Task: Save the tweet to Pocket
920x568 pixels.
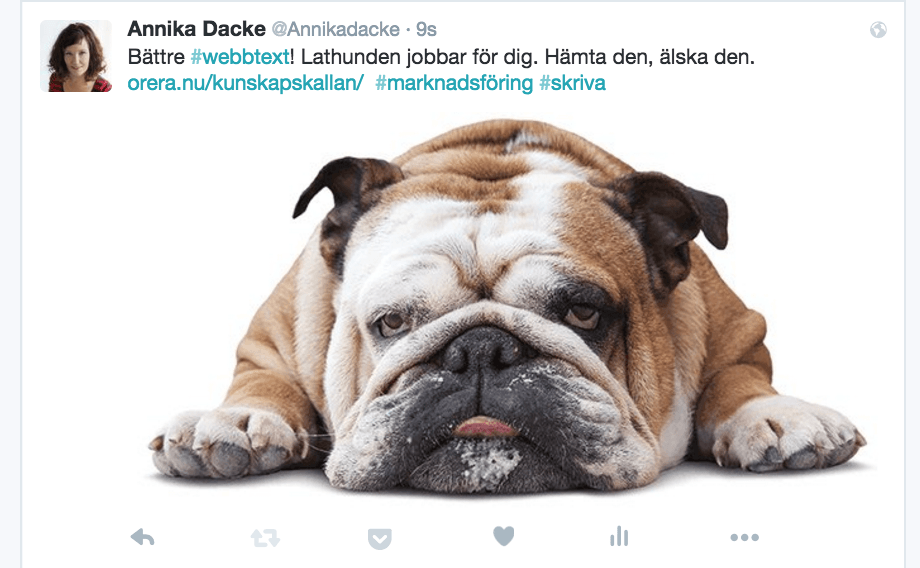Action: click(380, 539)
